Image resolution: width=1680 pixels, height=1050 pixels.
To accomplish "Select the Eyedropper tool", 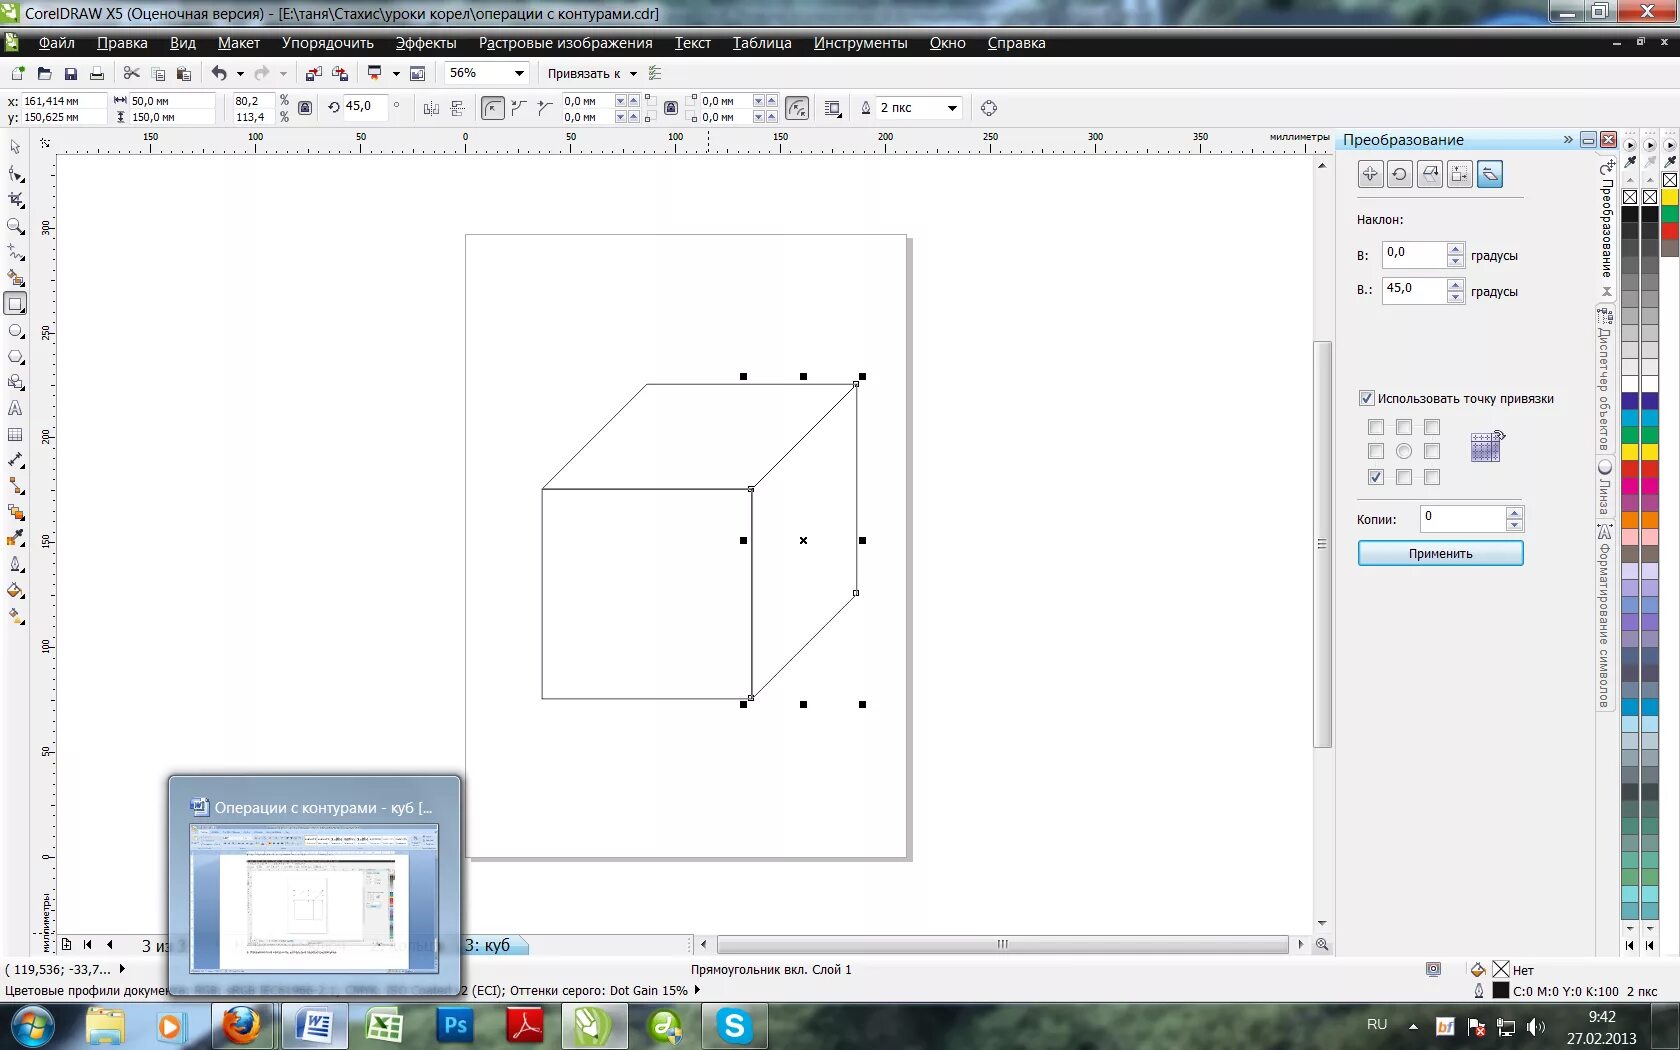I will pos(15,538).
